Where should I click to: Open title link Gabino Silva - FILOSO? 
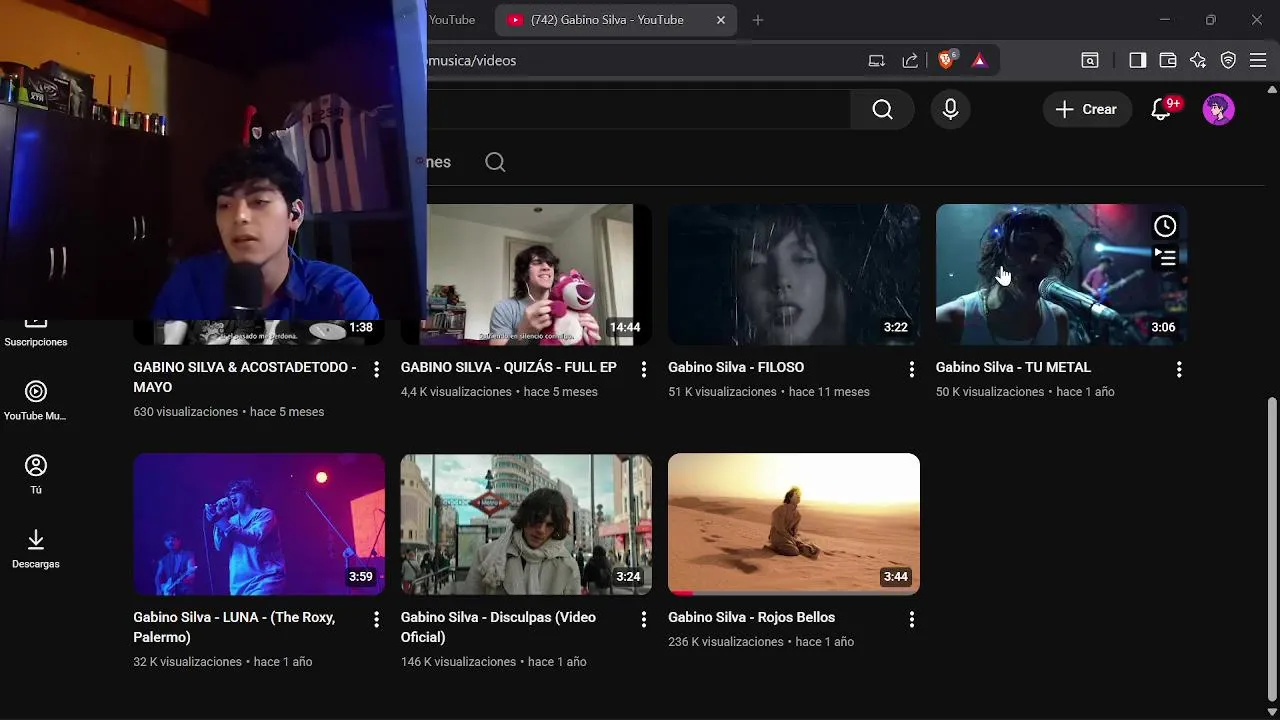point(736,367)
